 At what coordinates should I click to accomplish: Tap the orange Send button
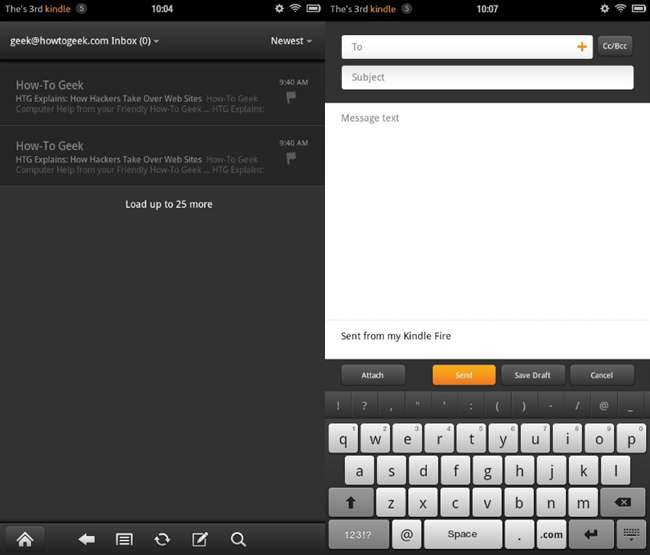[x=464, y=375]
